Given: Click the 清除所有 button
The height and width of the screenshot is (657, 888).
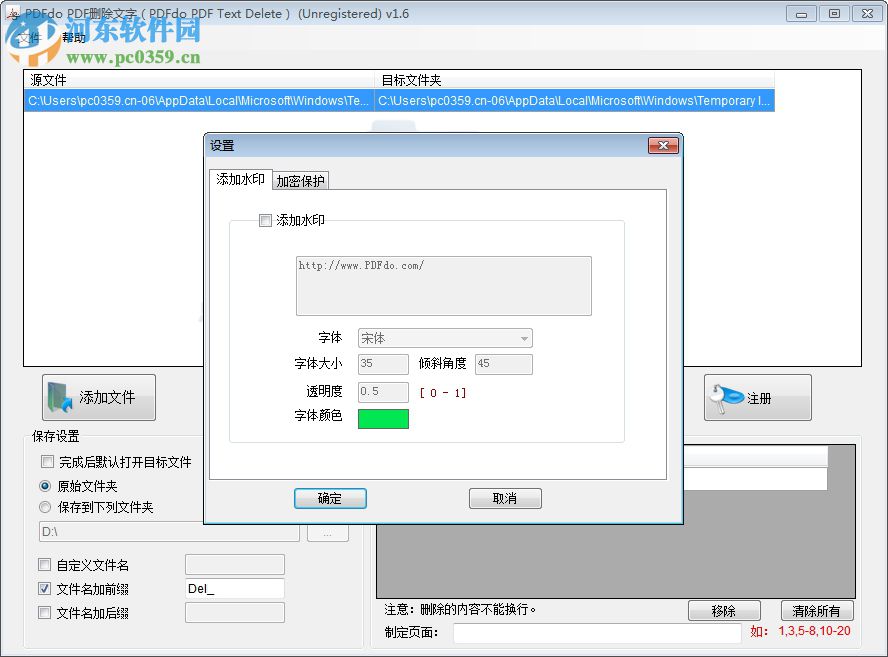Looking at the screenshot, I should 815,610.
